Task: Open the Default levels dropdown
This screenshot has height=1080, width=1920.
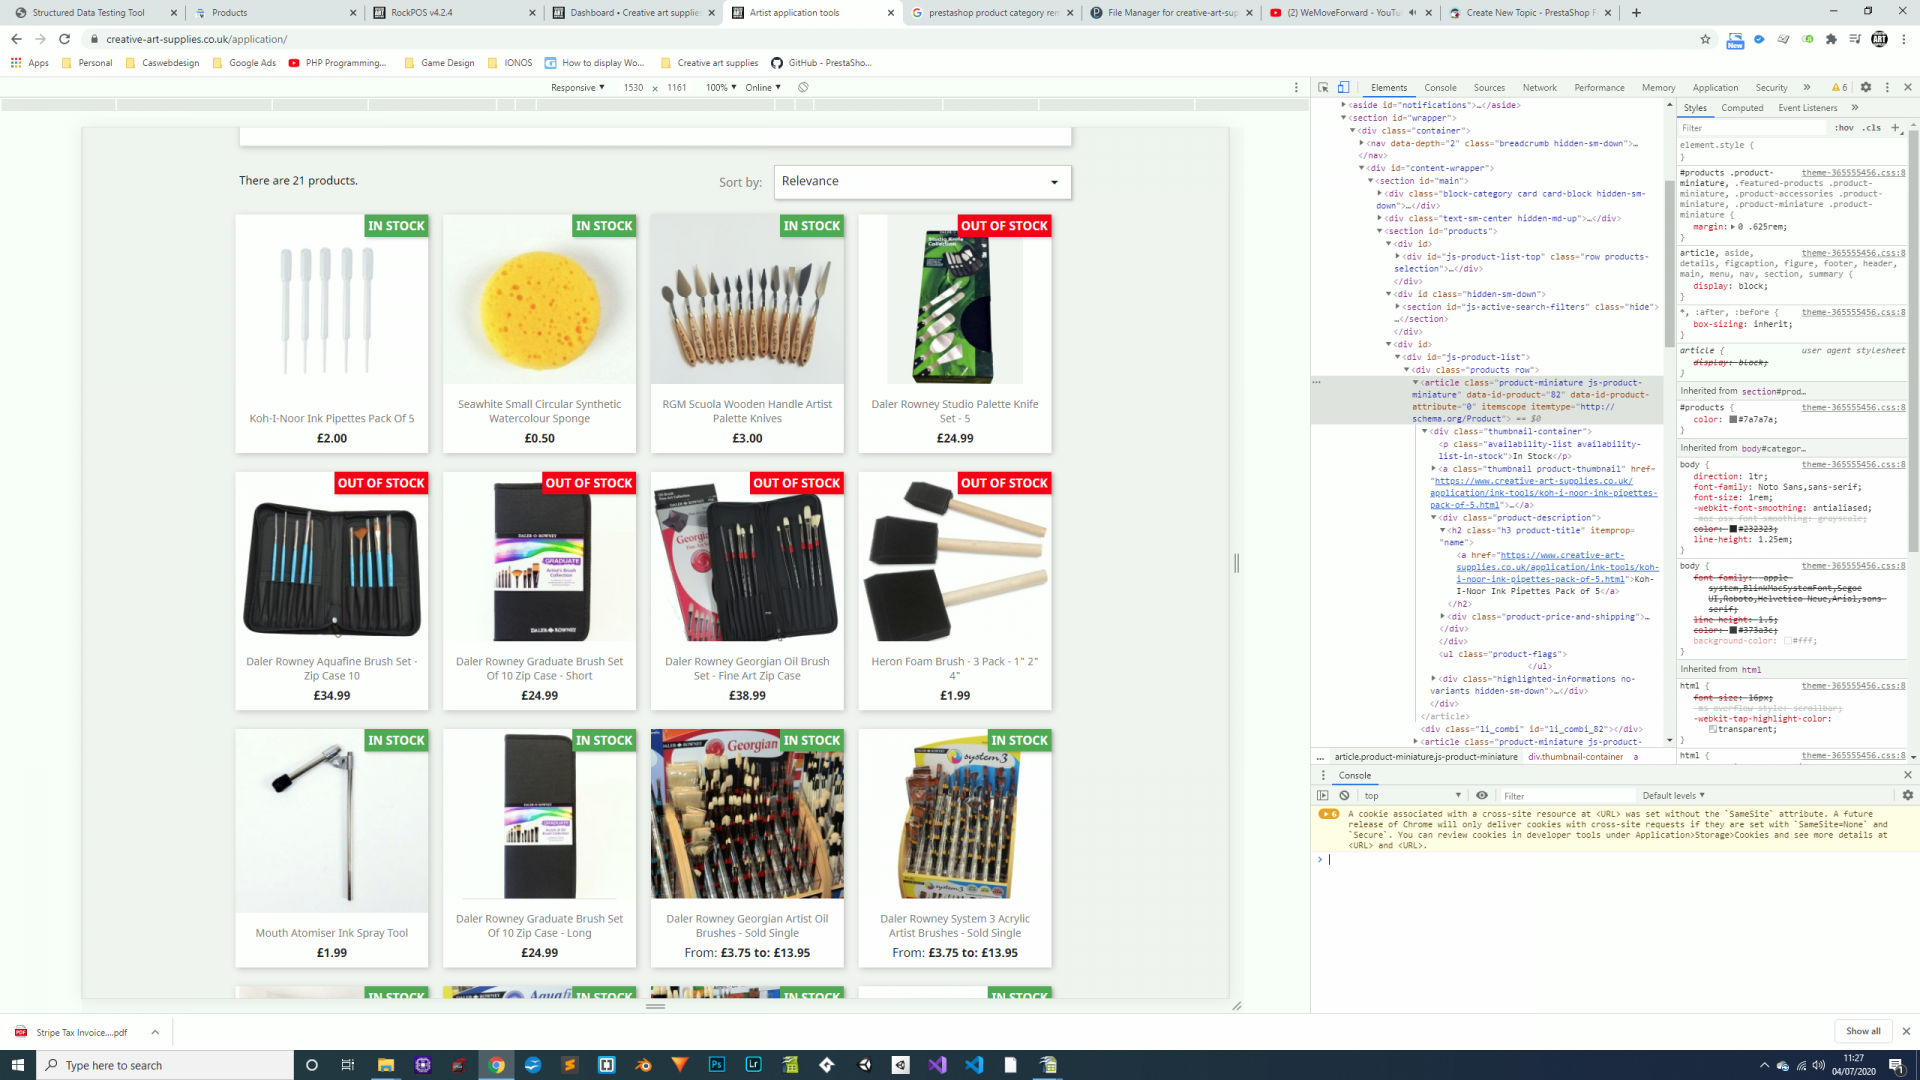Action: pyautogui.click(x=1673, y=796)
